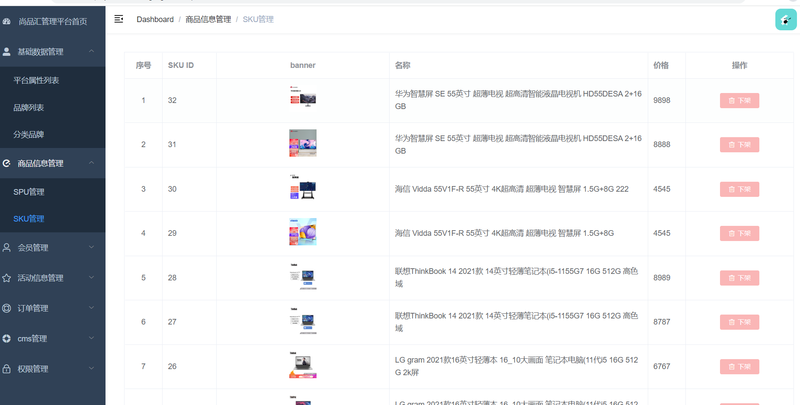Expand the 权限管理 menu chevron
800x405 pixels.
click(91, 368)
